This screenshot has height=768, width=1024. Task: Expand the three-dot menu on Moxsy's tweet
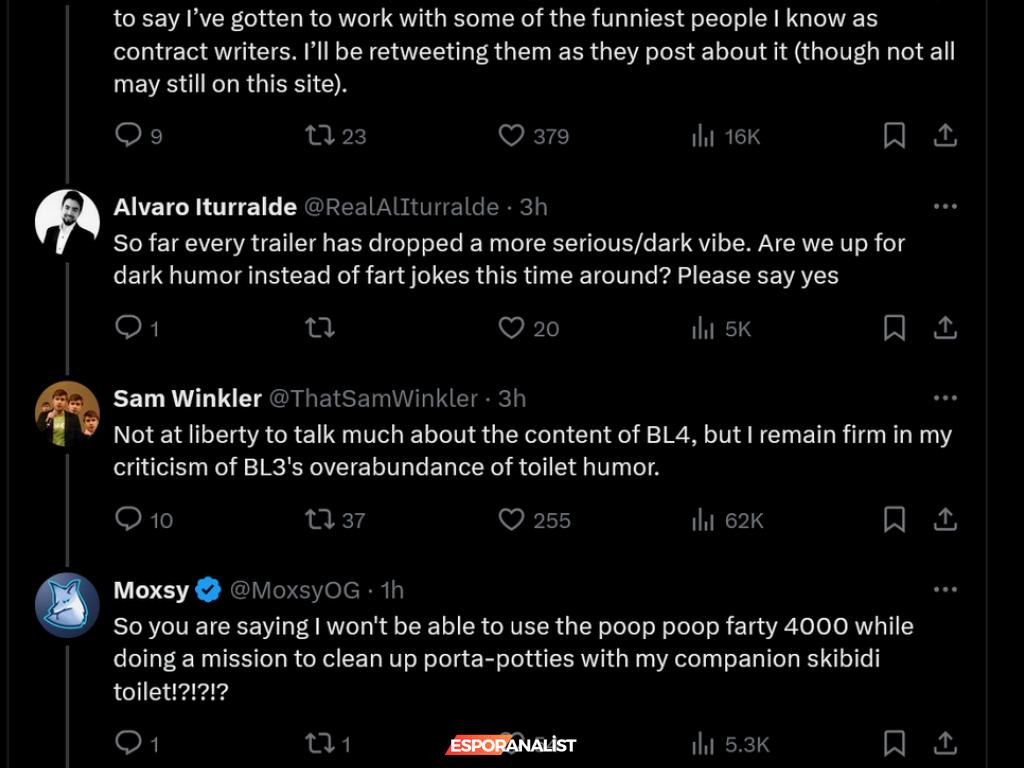click(x=944, y=590)
